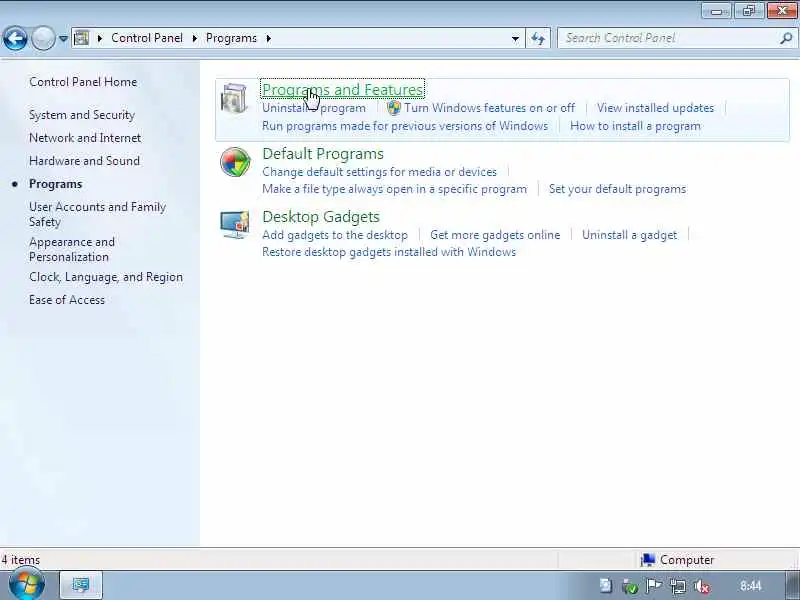Click the network tray icon
The width and height of the screenshot is (800, 600).
(x=678, y=586)
